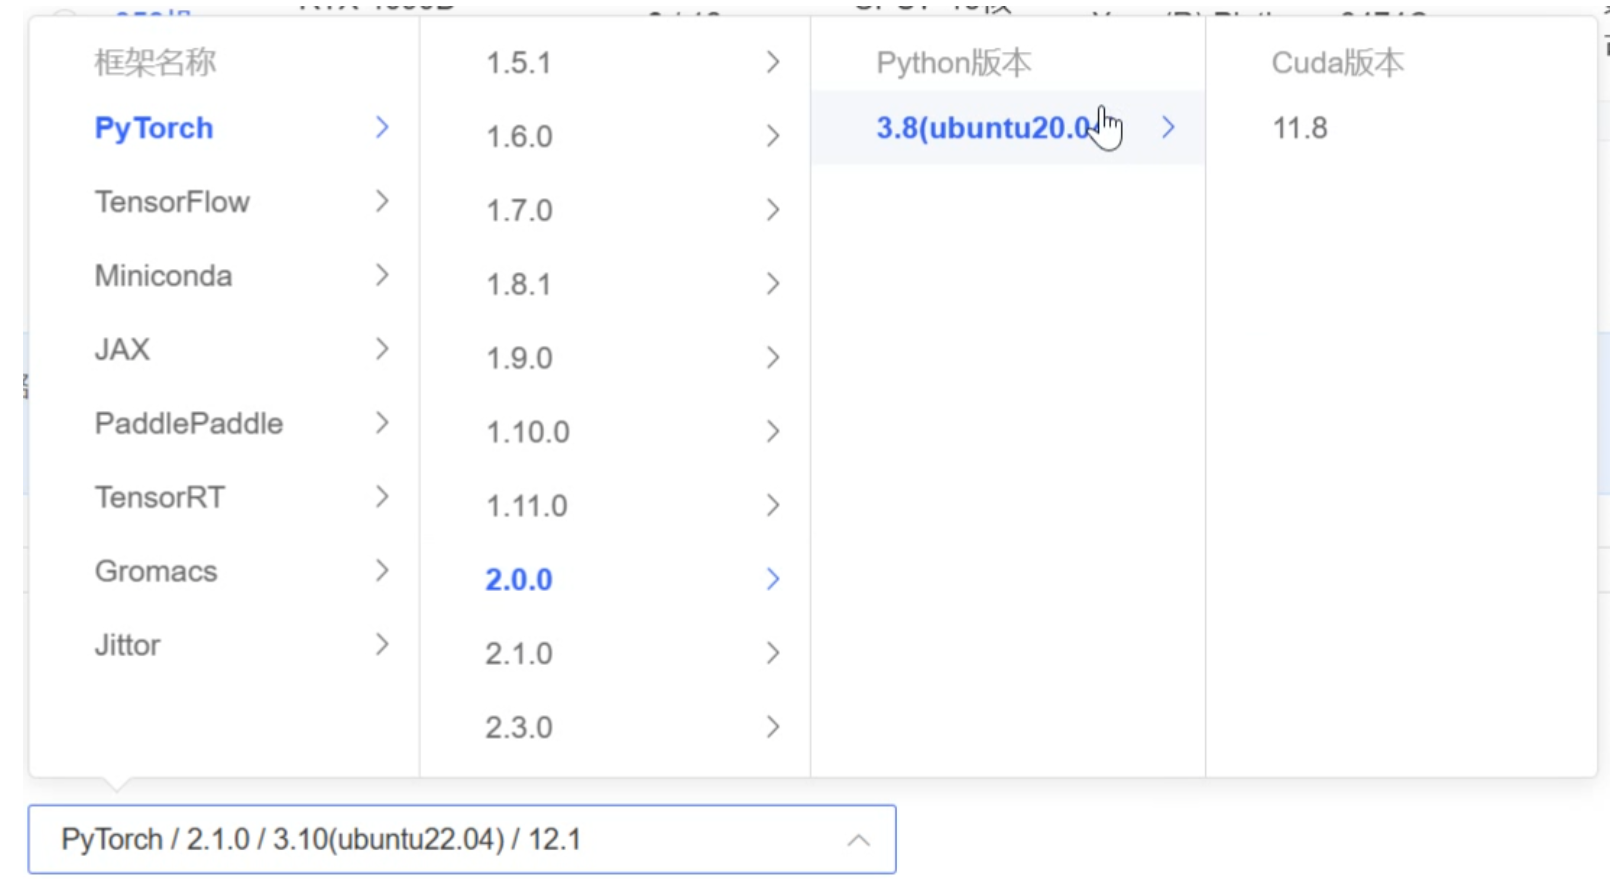Pick version 1.5.1
The width and height of the screenshot is (1621, 879).
(518, 63)
